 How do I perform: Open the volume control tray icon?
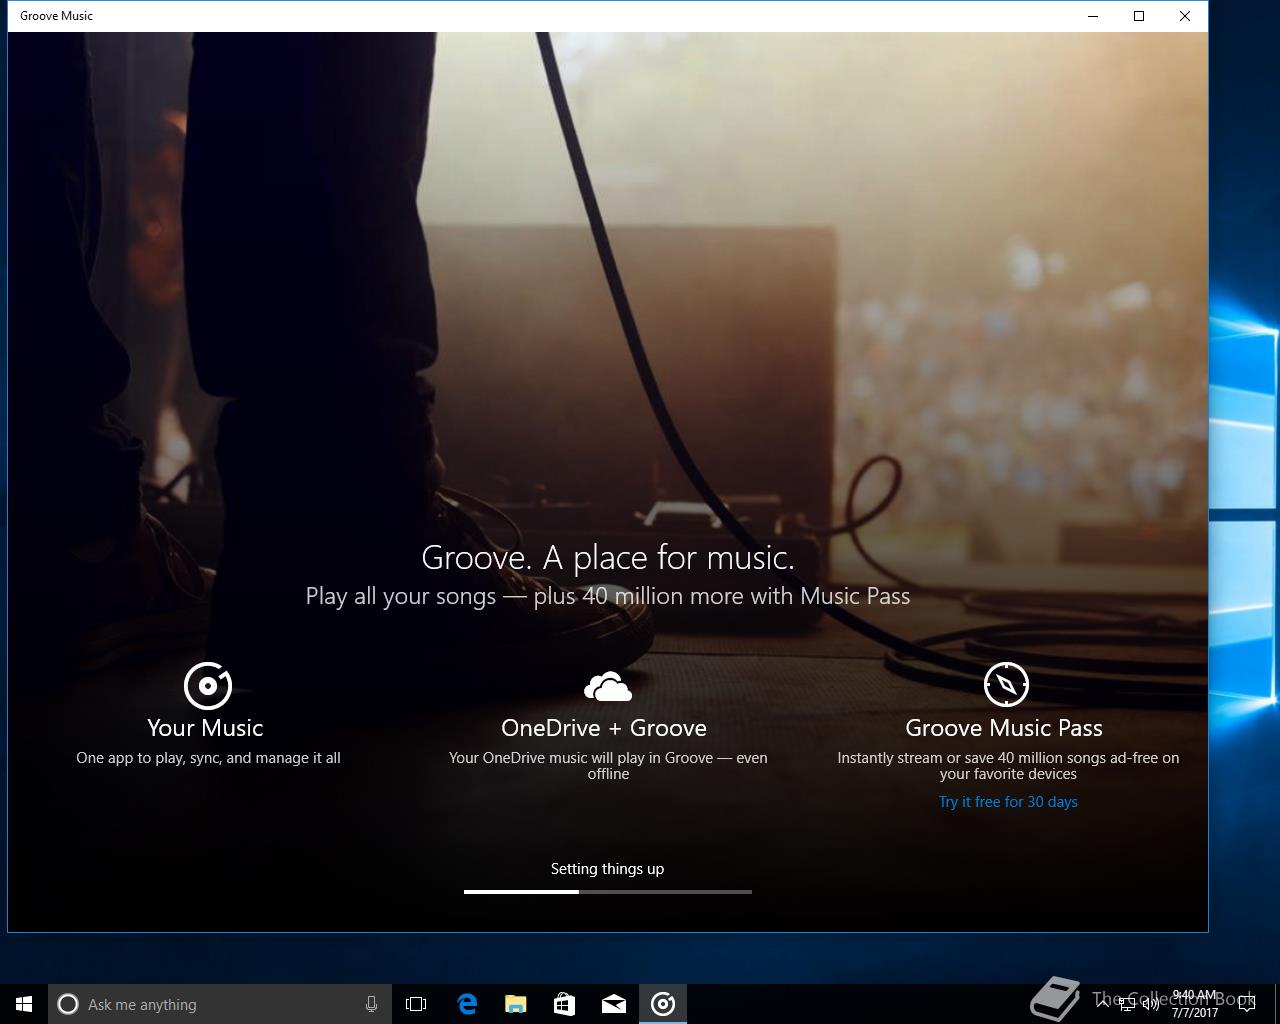point(1151,1004)
